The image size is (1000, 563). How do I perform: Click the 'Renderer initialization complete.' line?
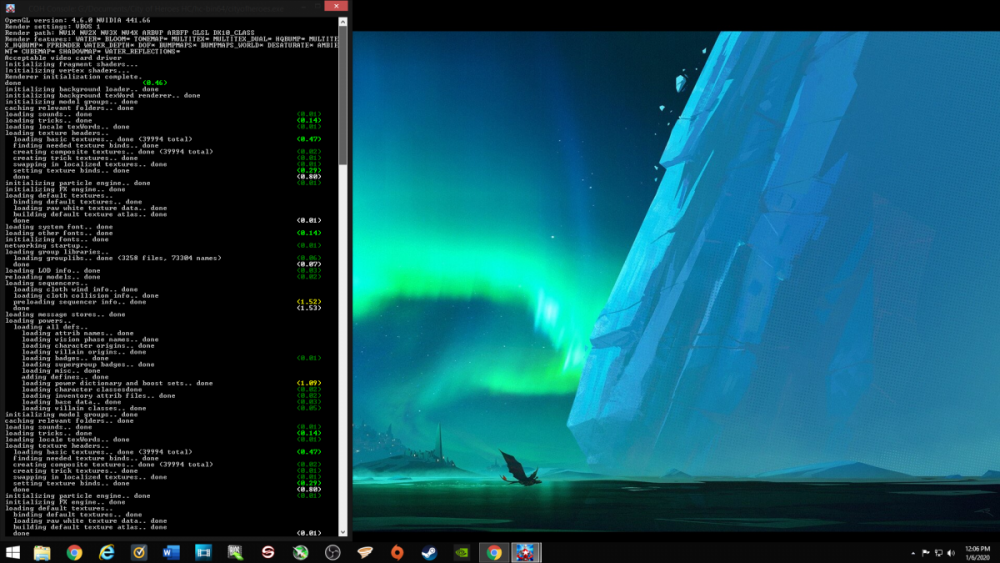[73, 77]
